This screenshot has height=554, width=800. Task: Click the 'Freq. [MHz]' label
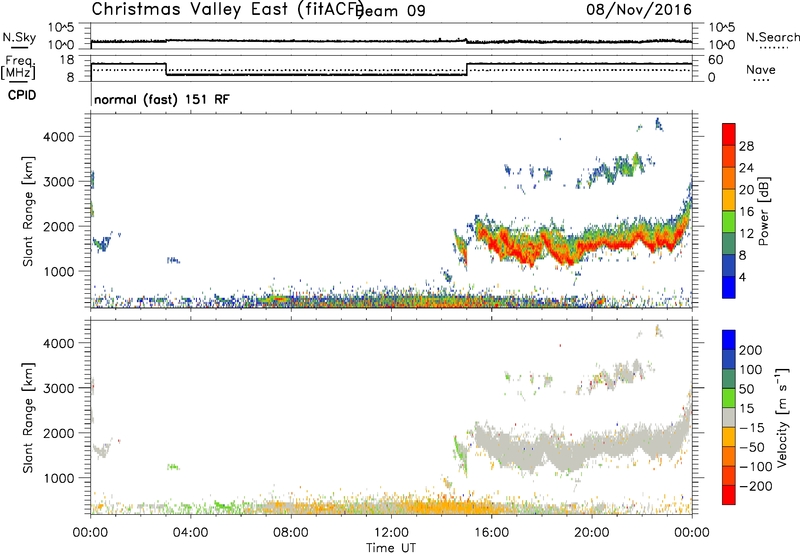(18, 67)
